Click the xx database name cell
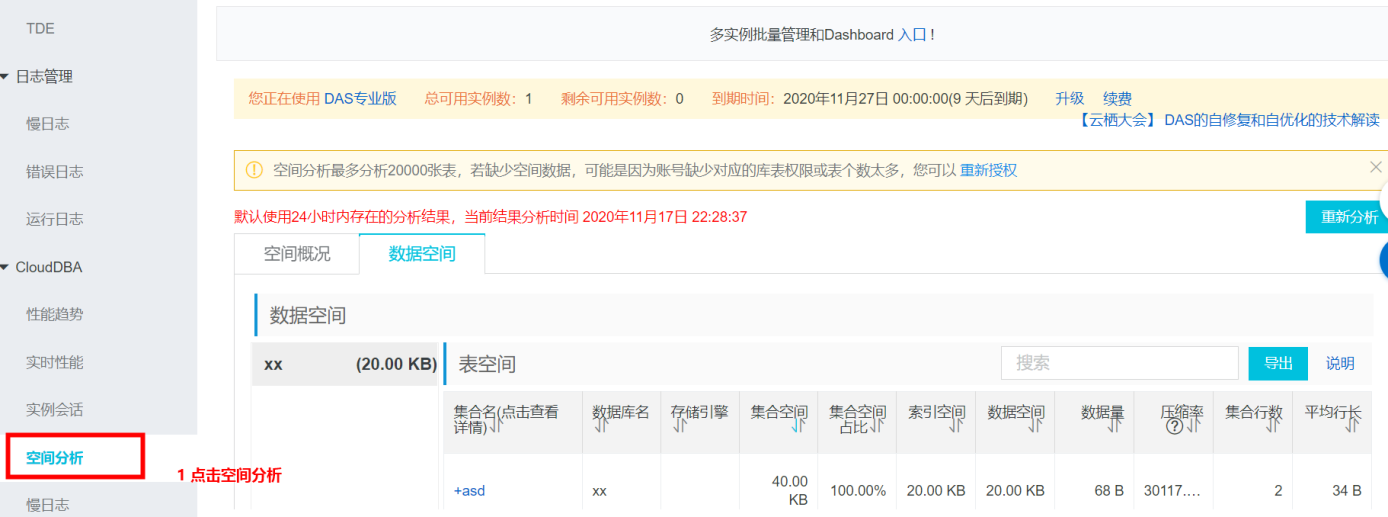The image size is (1388, 517). click(600, 491)
